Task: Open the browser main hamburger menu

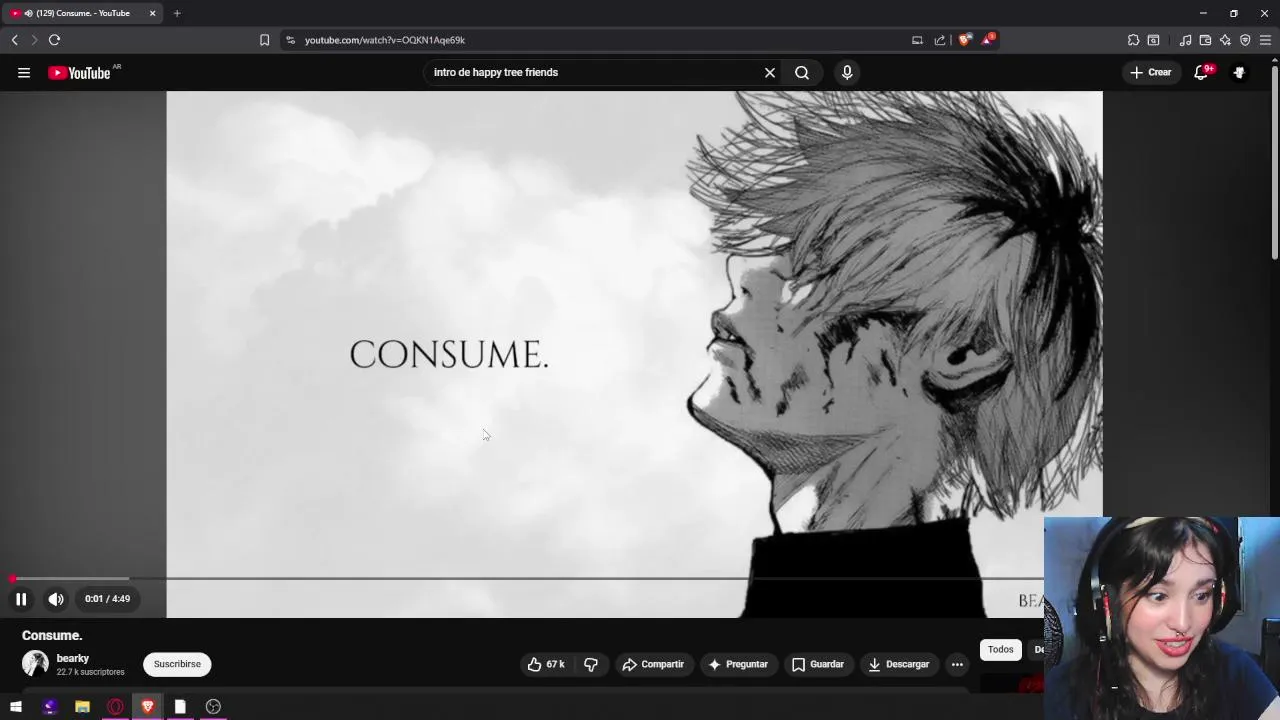Action: tap(1265, 40)
